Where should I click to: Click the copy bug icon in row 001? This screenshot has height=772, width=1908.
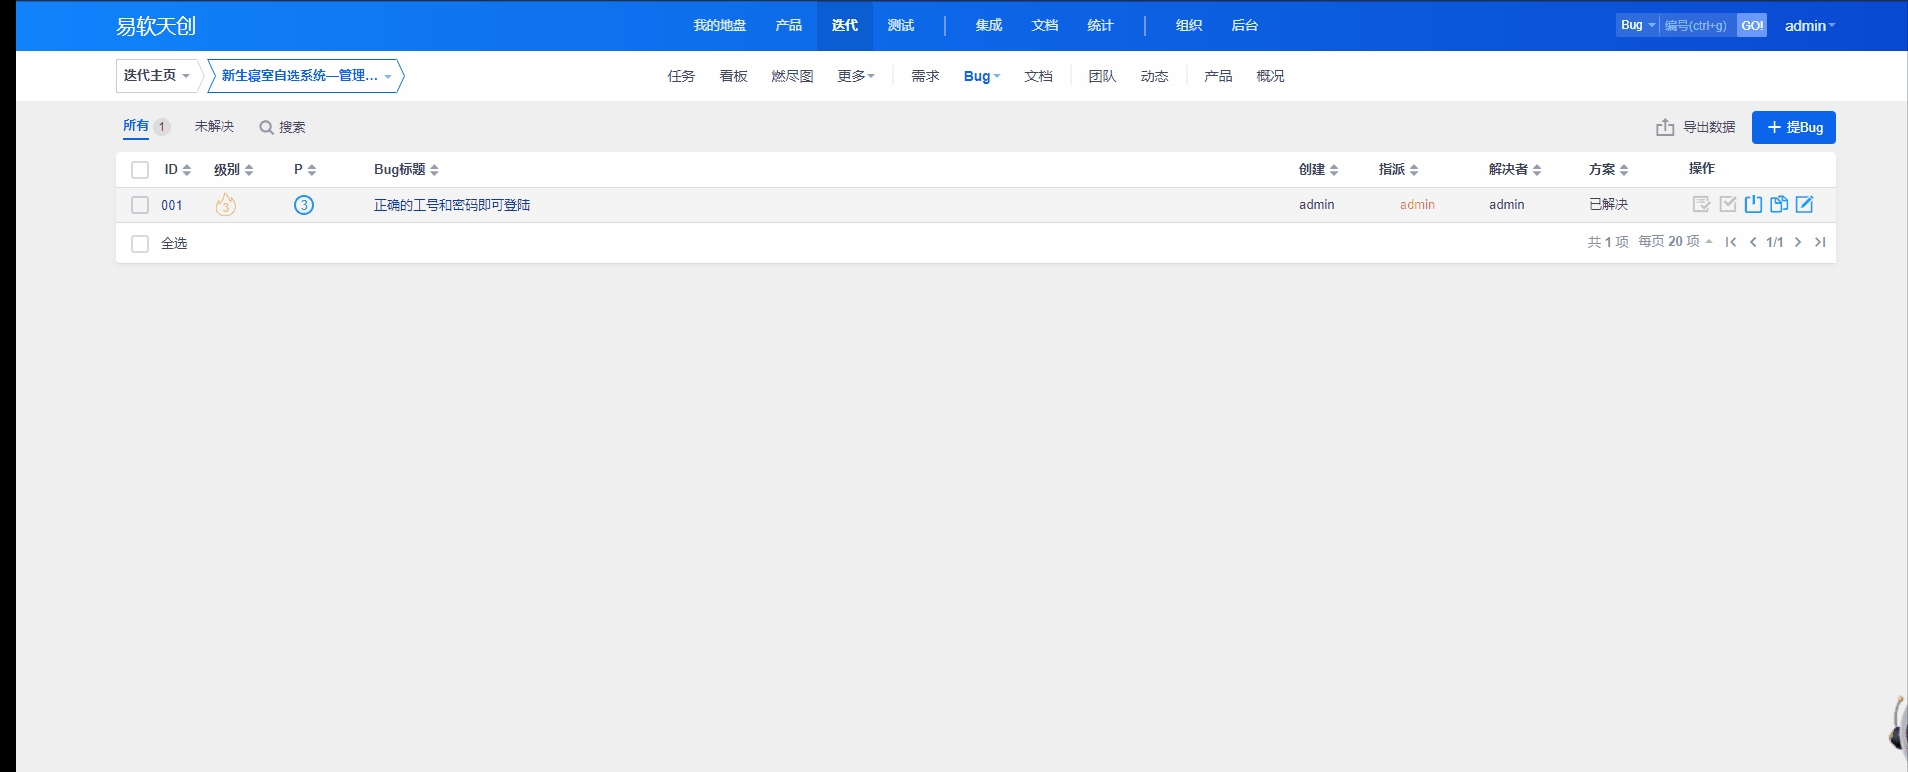(x=1779, y=204)
